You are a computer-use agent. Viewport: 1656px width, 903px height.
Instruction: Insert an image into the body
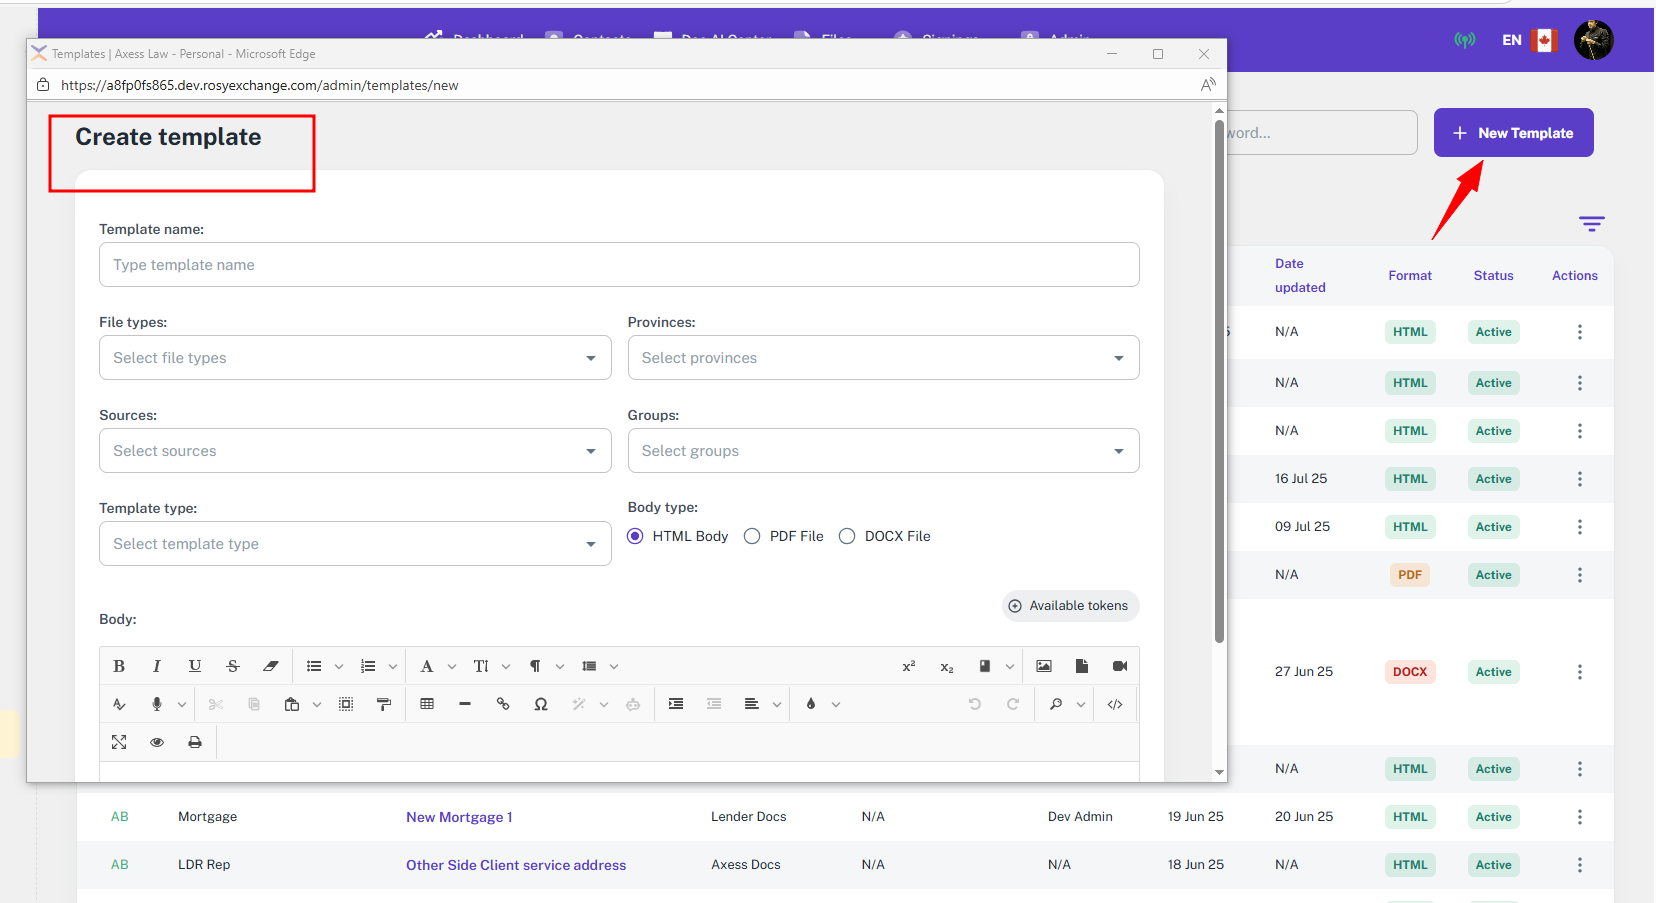tap(1044, 666)
